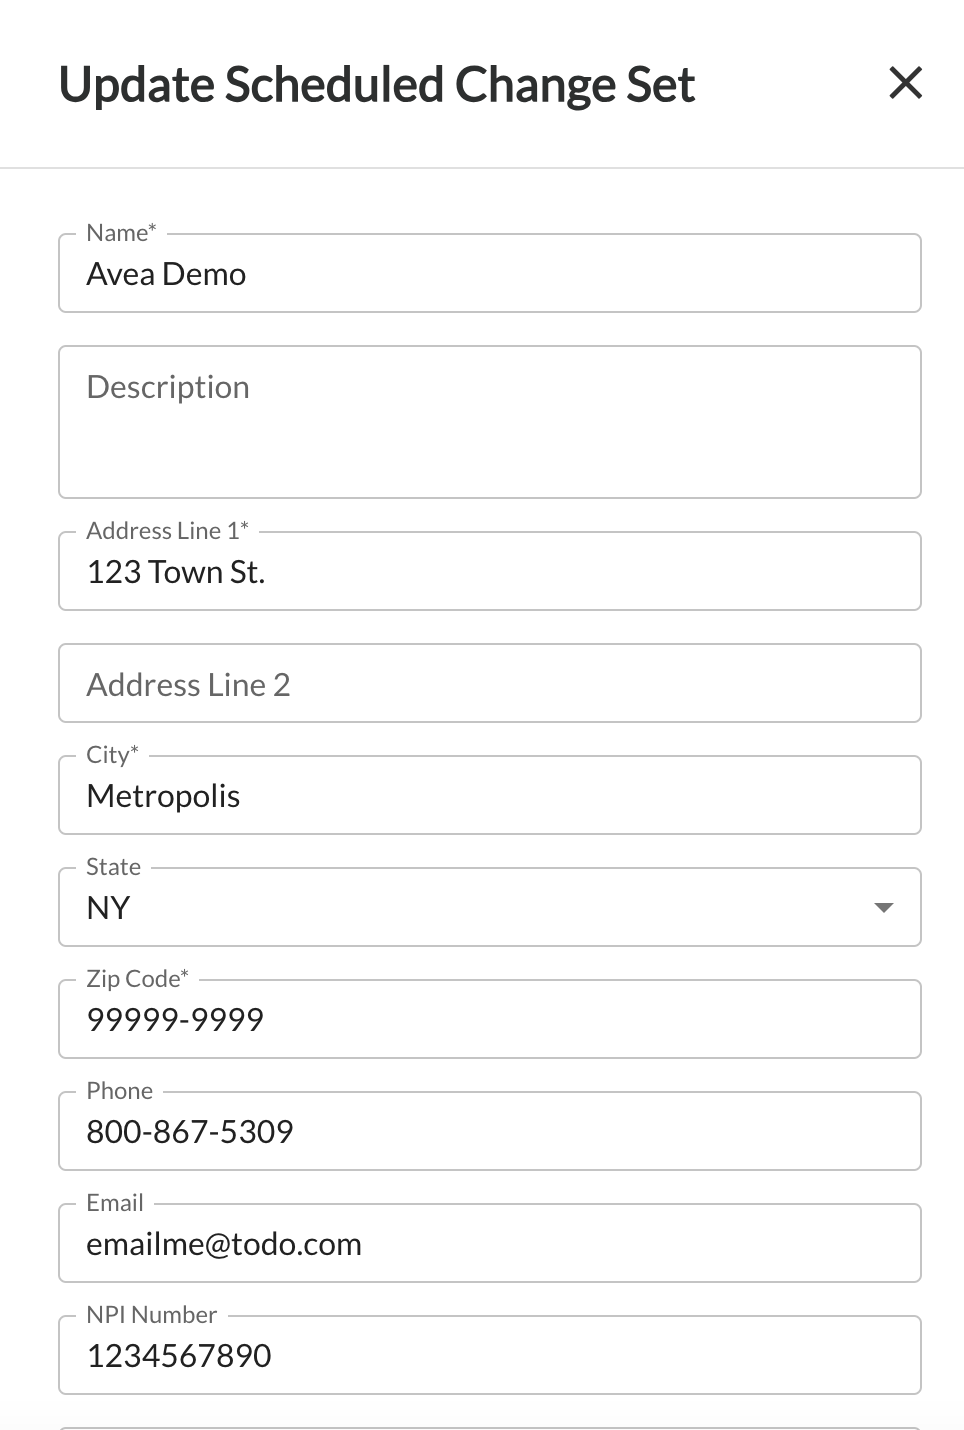964x1430 pixels.
Task: Click the floating 'Address Line 1*' label
Action: (x=167, y=531)
